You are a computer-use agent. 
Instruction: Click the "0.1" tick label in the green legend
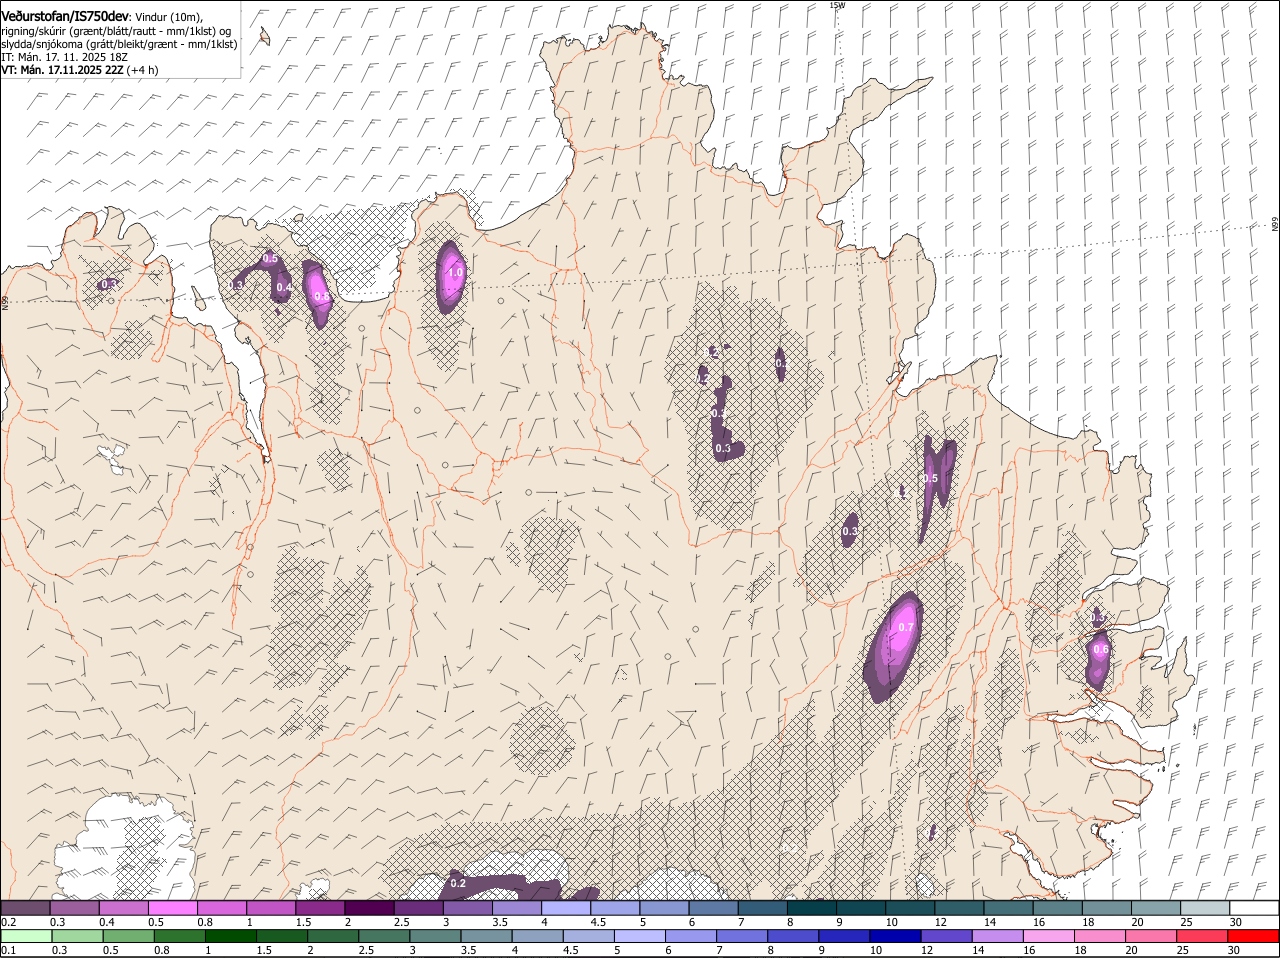[8, 950]
